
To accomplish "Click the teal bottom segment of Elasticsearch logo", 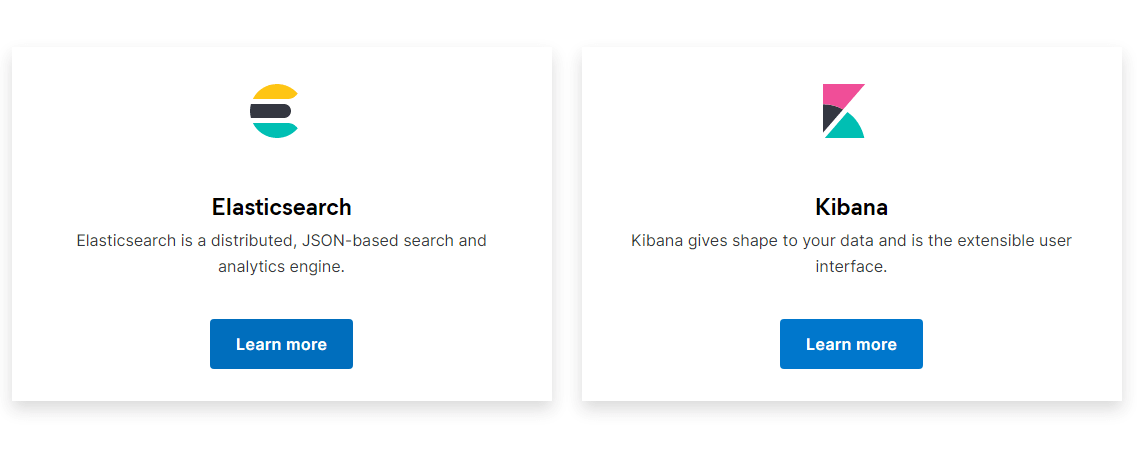I will (x=275, y=131).
